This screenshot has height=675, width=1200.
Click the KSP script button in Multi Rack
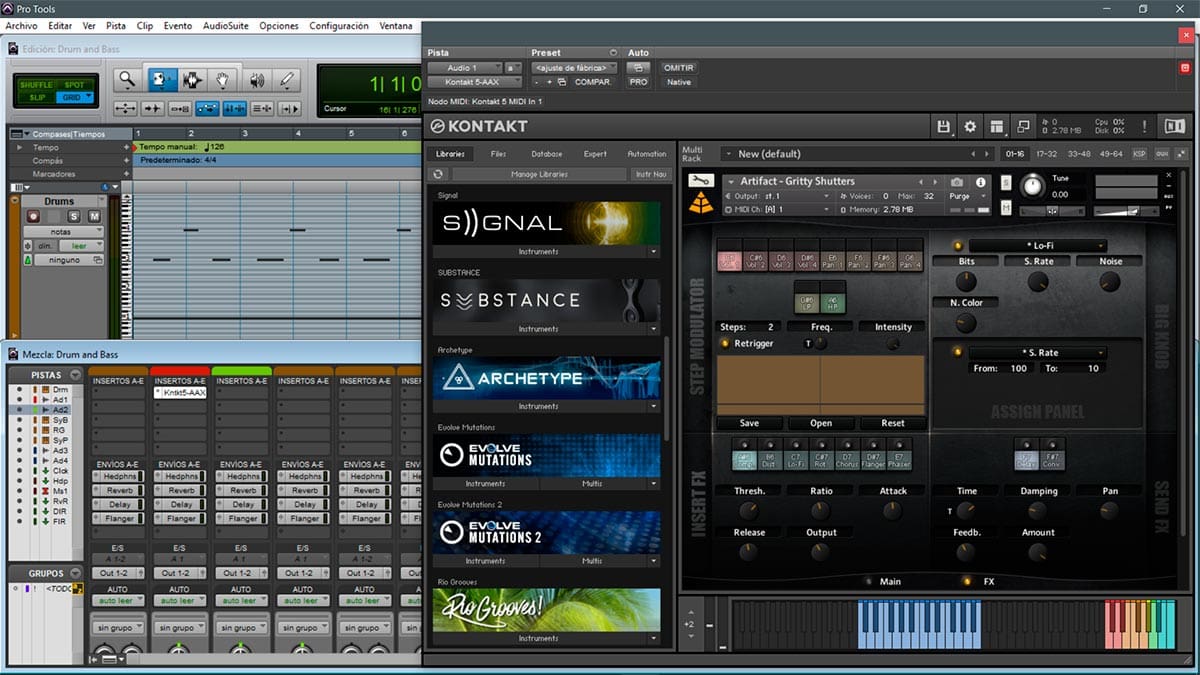click(x=1139, y=154)
